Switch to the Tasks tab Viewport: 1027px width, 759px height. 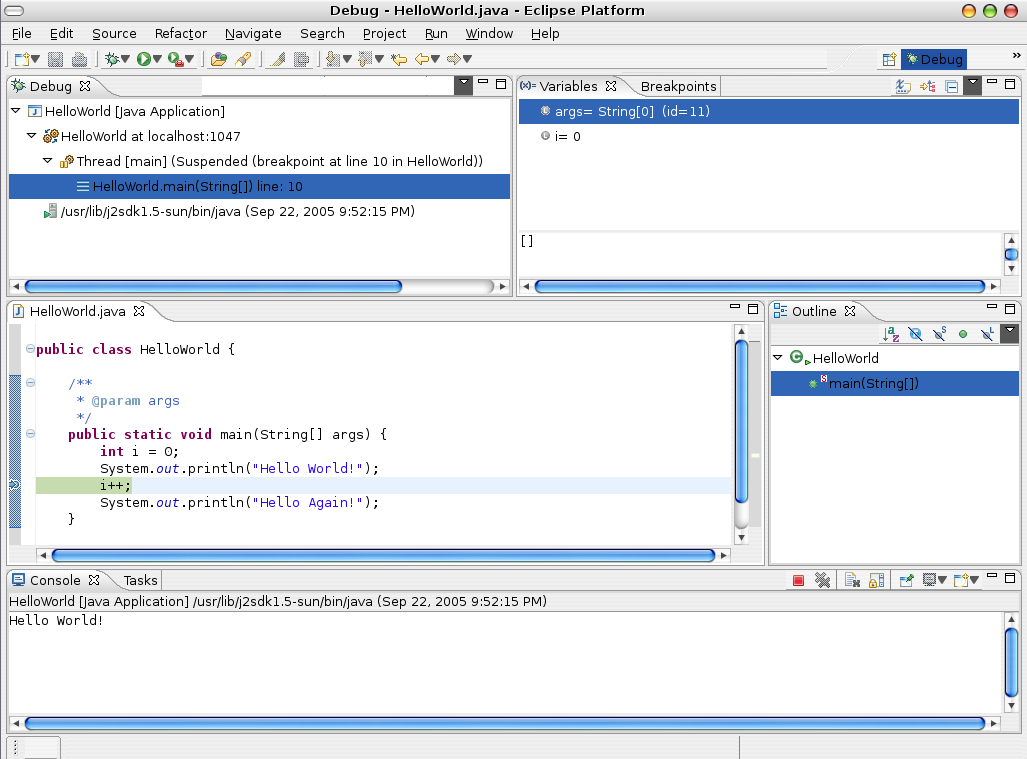pos(140,581)
